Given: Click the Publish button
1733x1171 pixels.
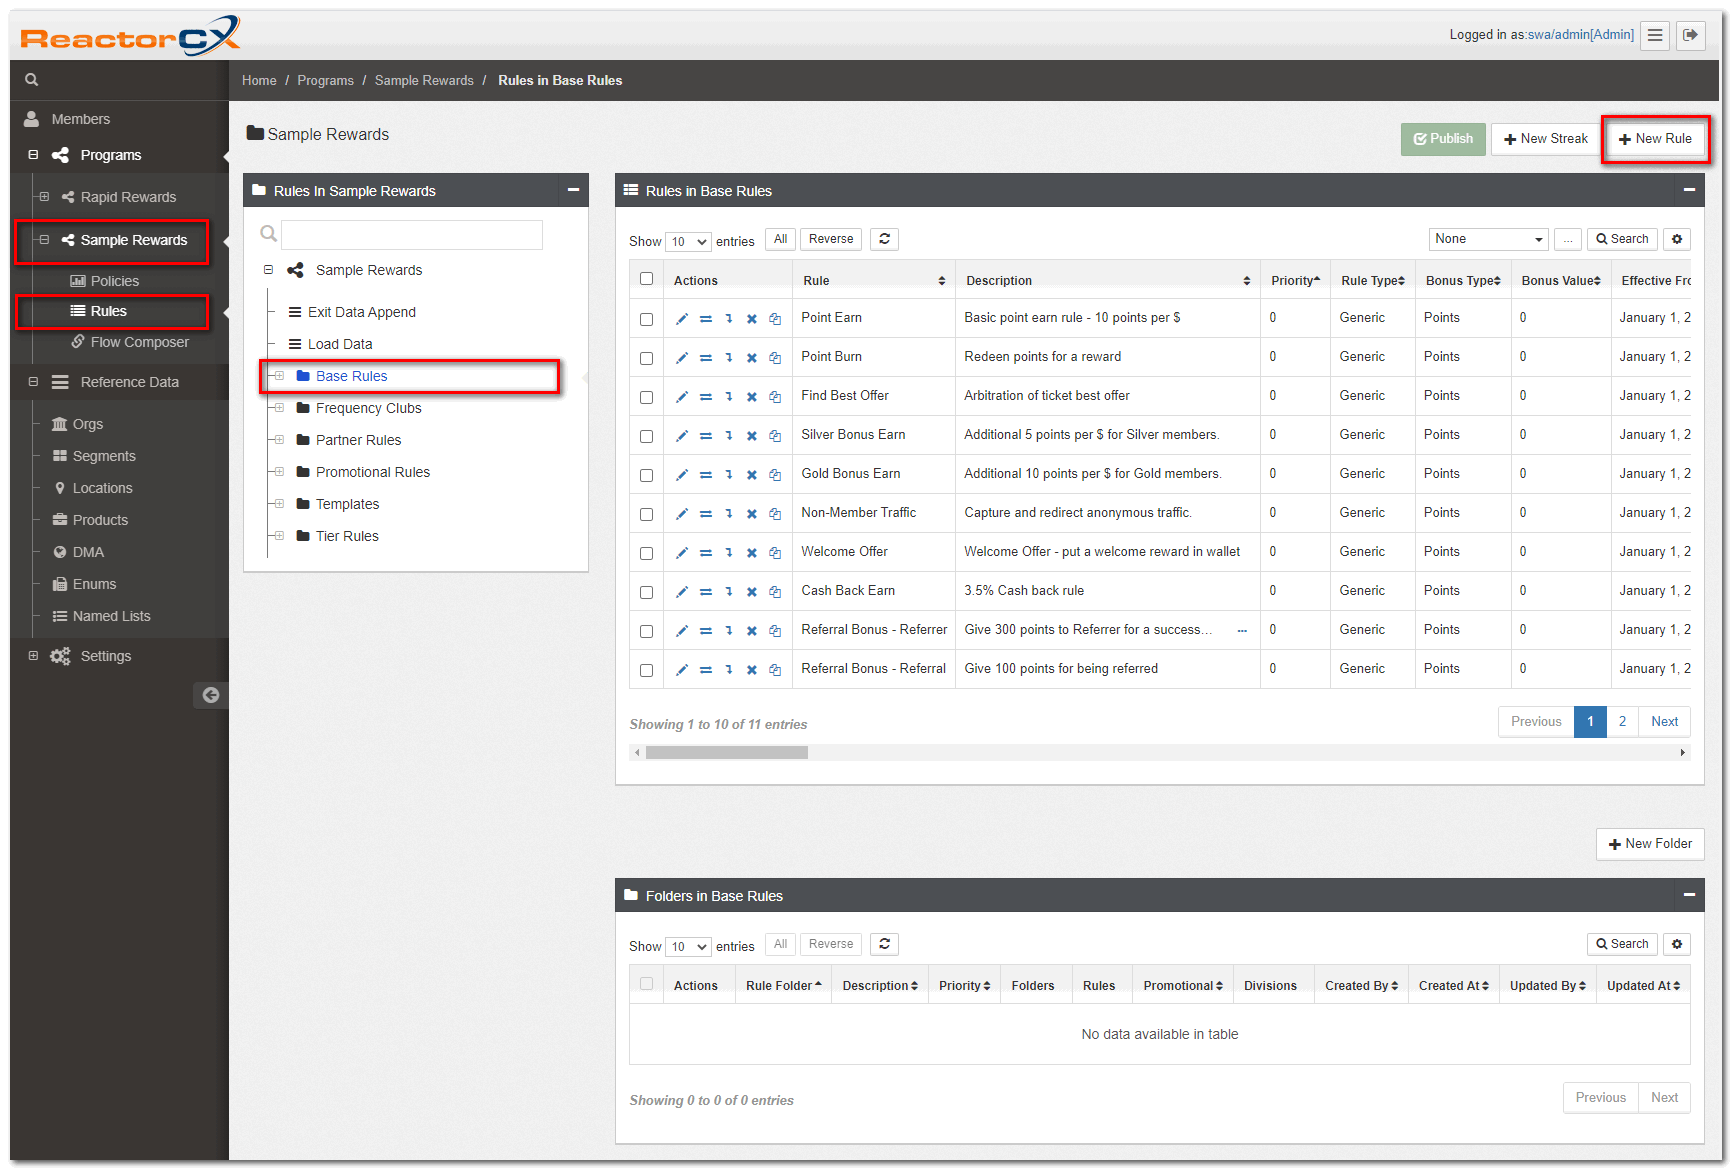Looking at the screenshot, I should click(1442, 139).
